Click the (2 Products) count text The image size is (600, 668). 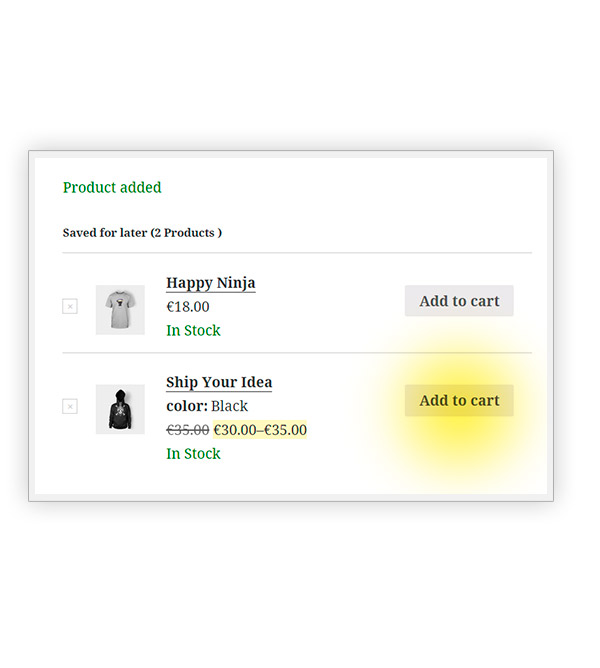pos(186,233)
